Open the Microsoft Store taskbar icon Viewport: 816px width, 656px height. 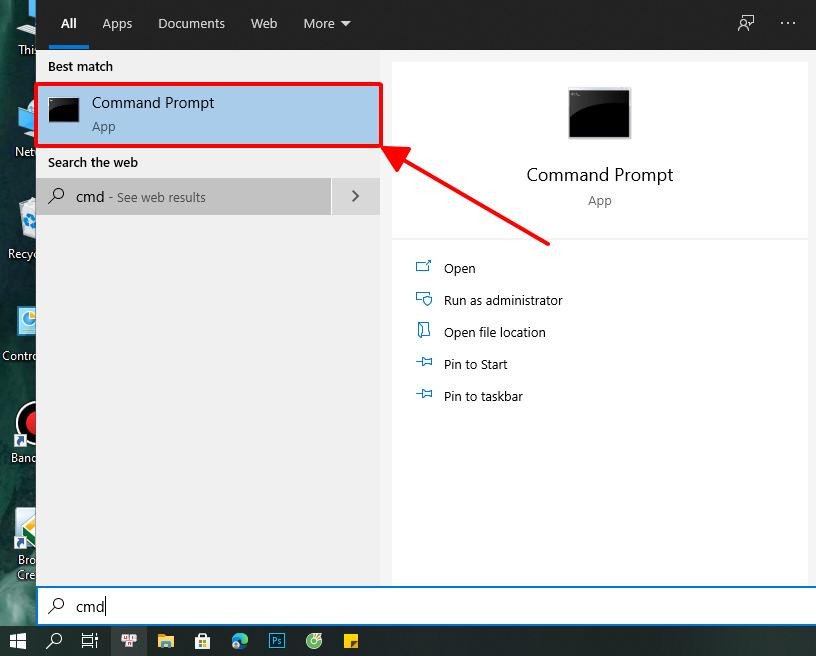[x=203, y=642]
